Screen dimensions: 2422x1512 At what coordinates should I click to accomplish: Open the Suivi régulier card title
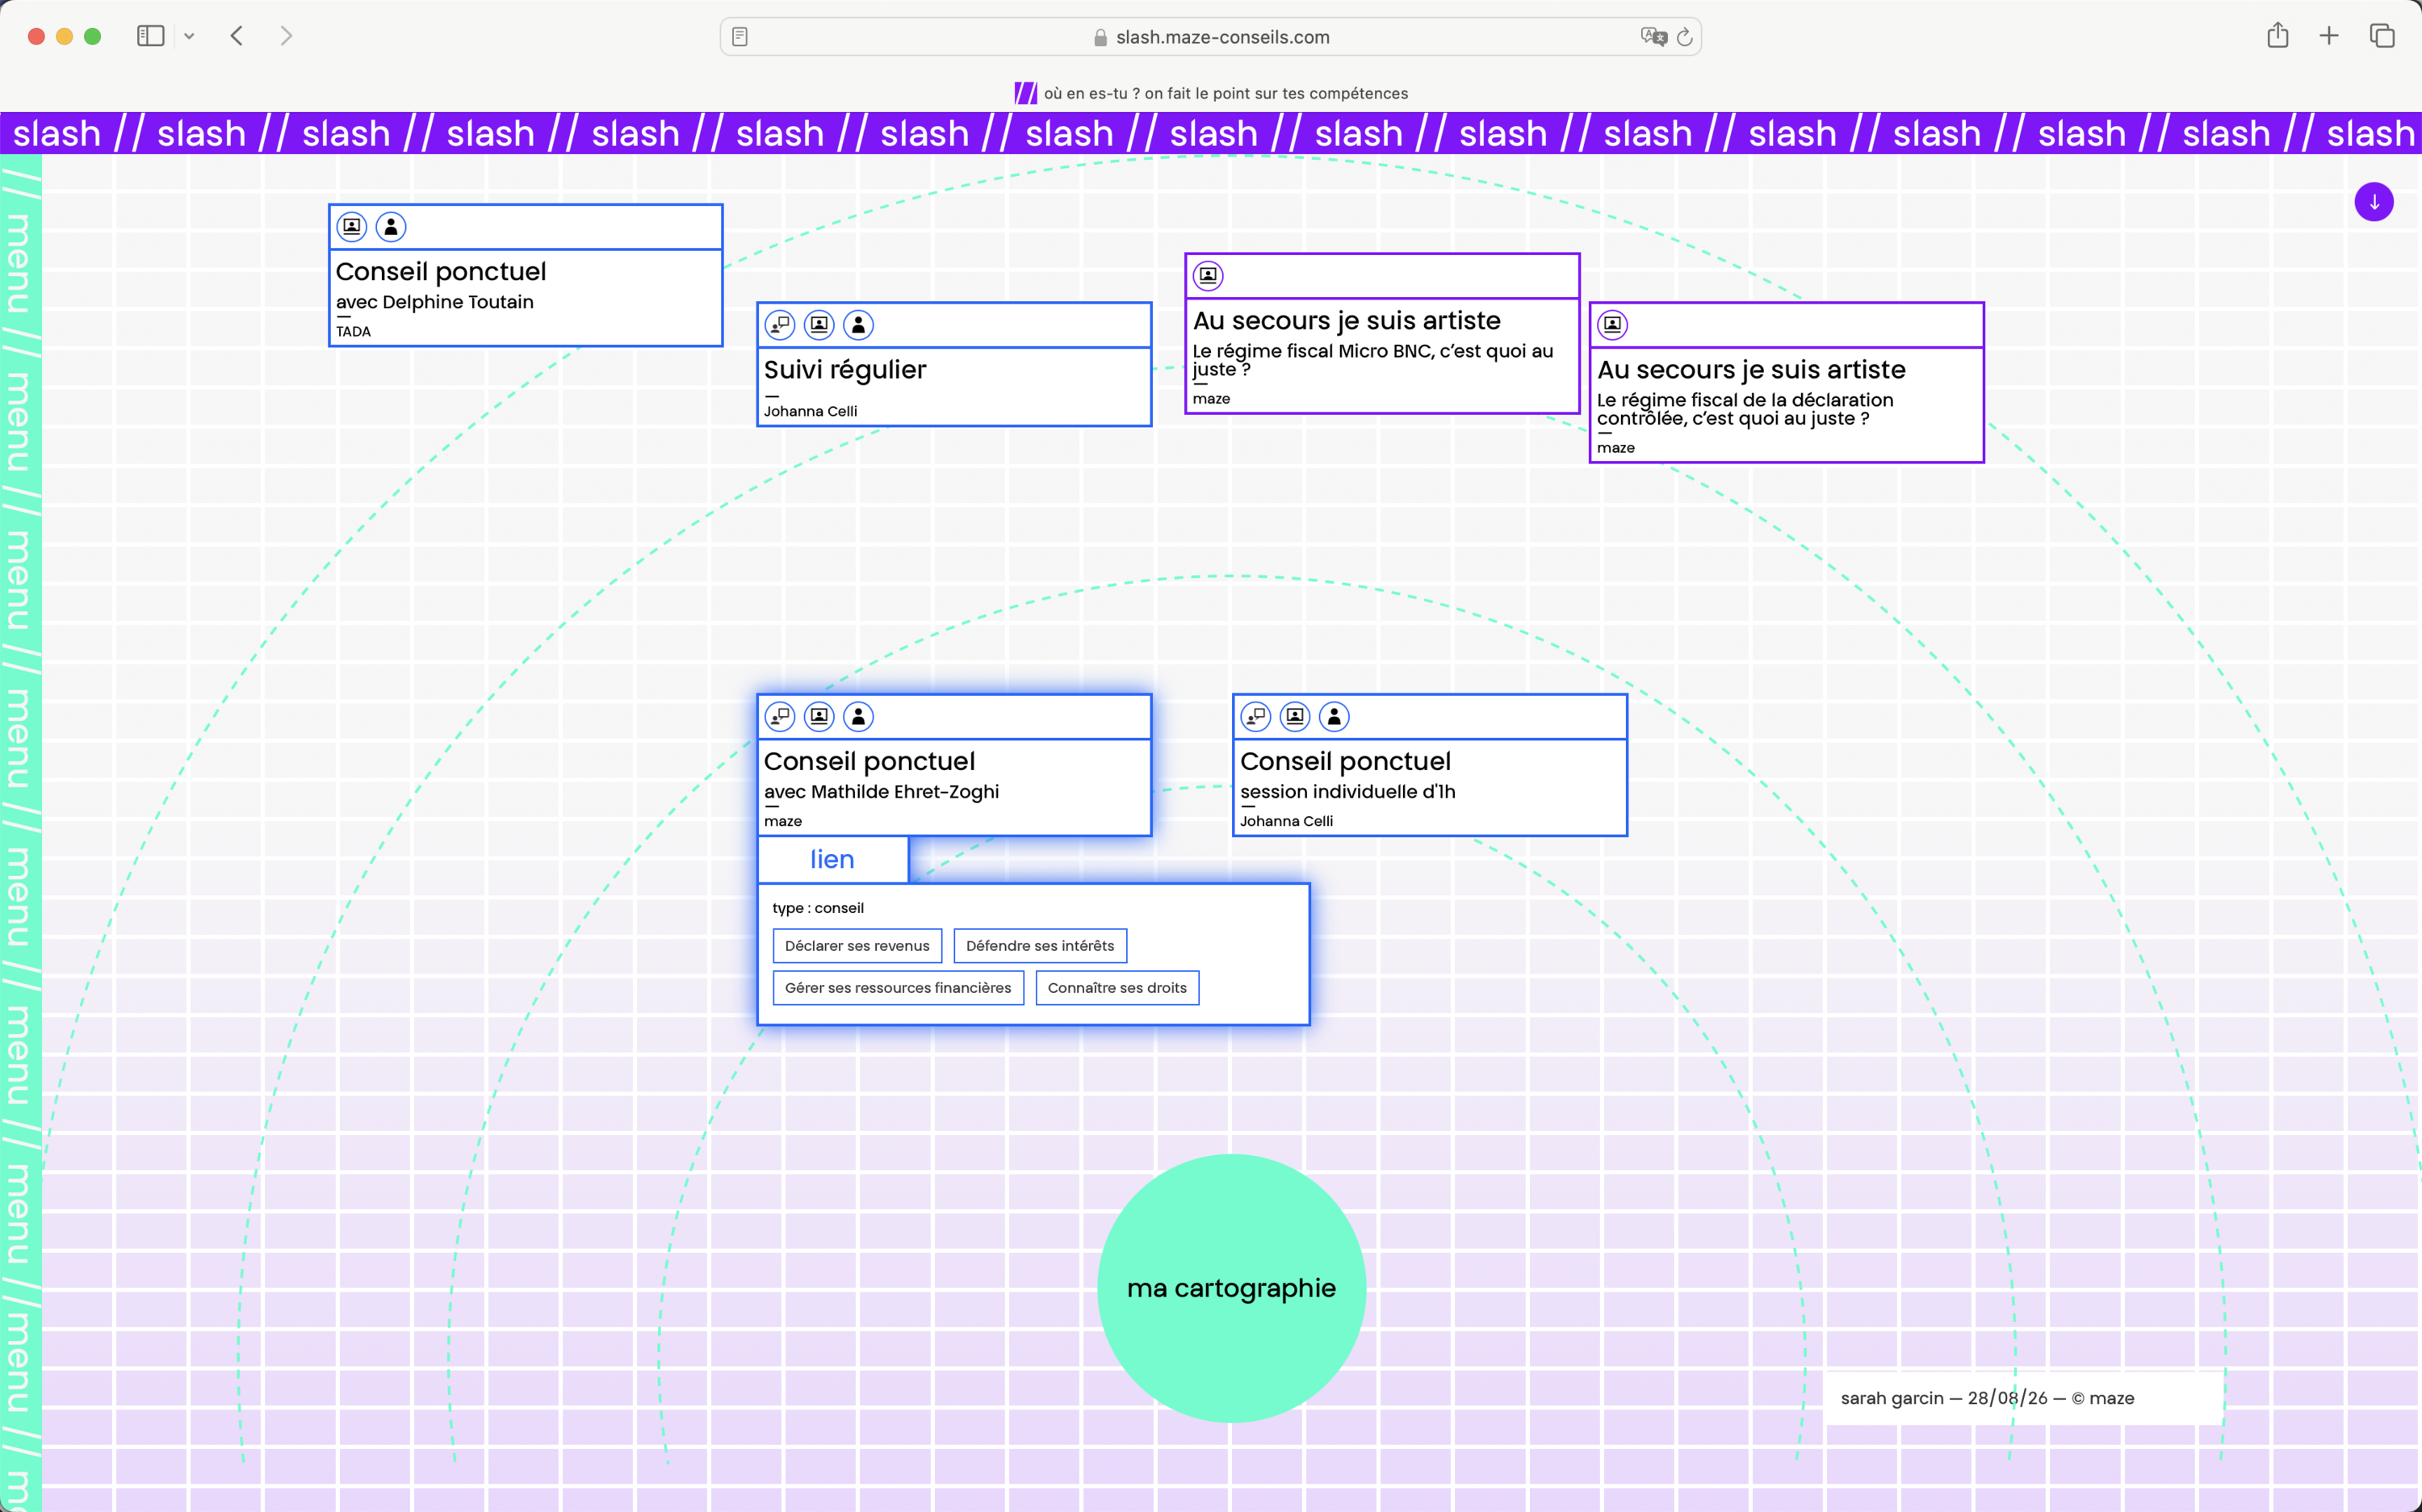(x=845, y=370)
